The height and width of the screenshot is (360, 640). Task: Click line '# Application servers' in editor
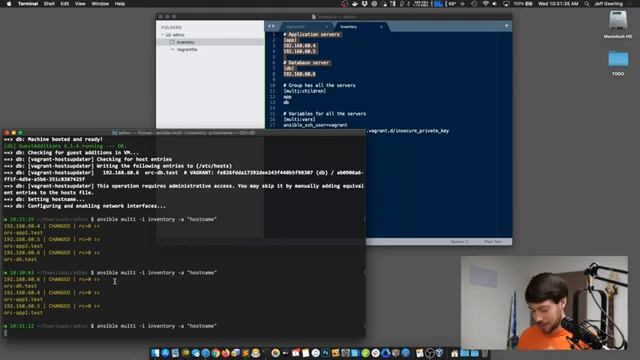(312, 34)
